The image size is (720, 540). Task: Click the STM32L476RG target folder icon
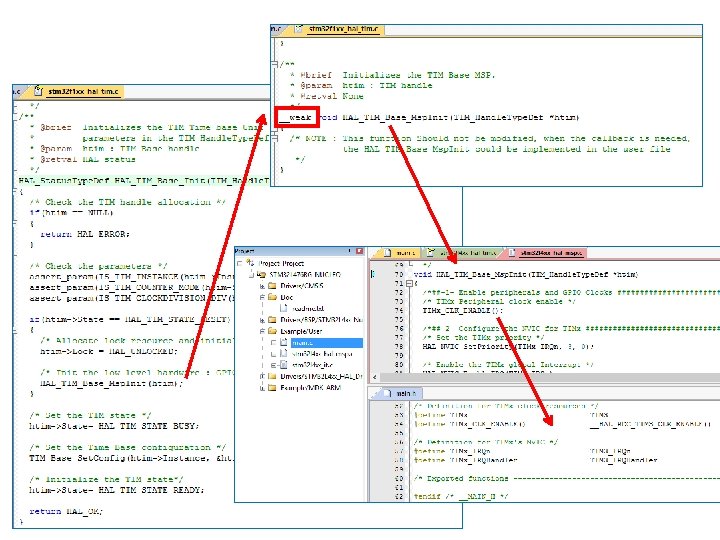[261, 275]
